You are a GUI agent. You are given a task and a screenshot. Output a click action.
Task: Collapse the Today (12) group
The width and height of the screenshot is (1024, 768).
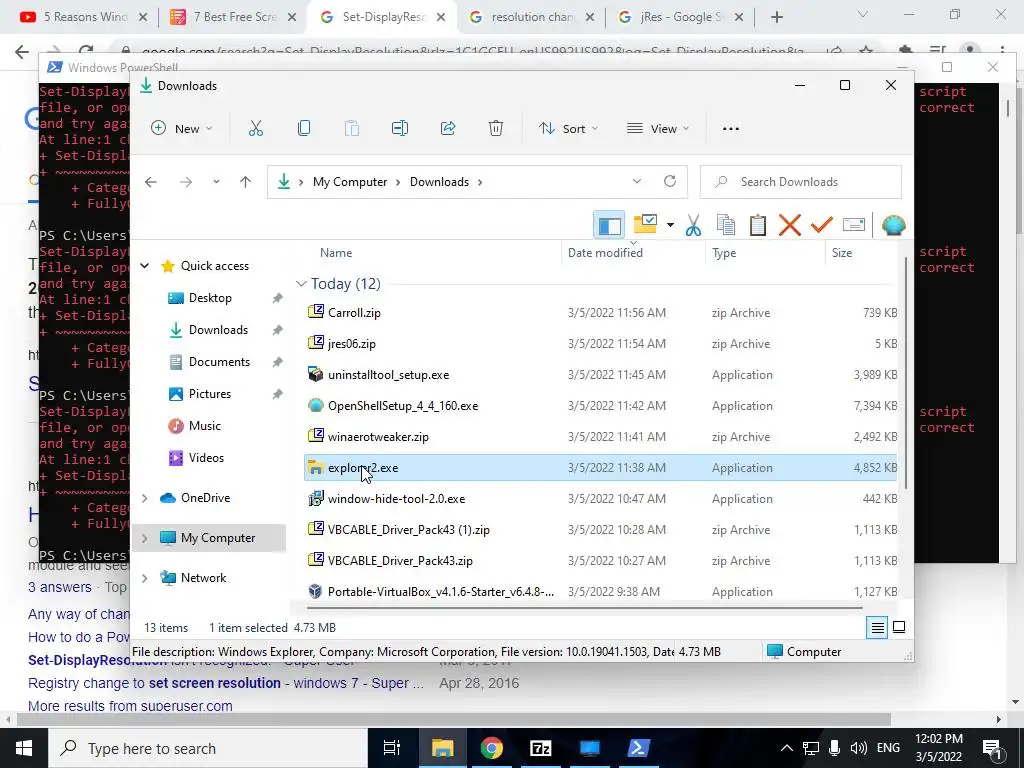(x=301, y=283)
